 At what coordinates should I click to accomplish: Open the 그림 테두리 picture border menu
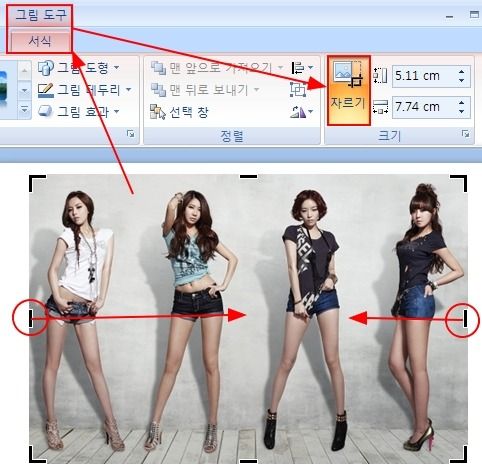pyautogui.click(x=84, y=89)
